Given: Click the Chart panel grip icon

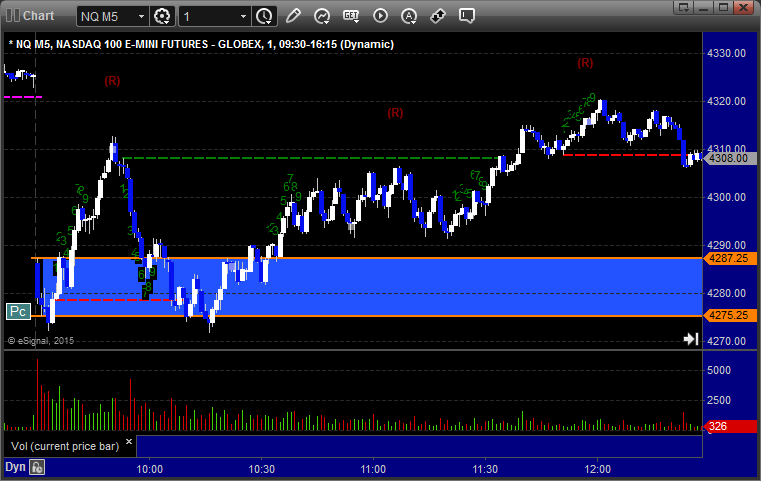Looking at the screenshot, I should coord(13,16).
